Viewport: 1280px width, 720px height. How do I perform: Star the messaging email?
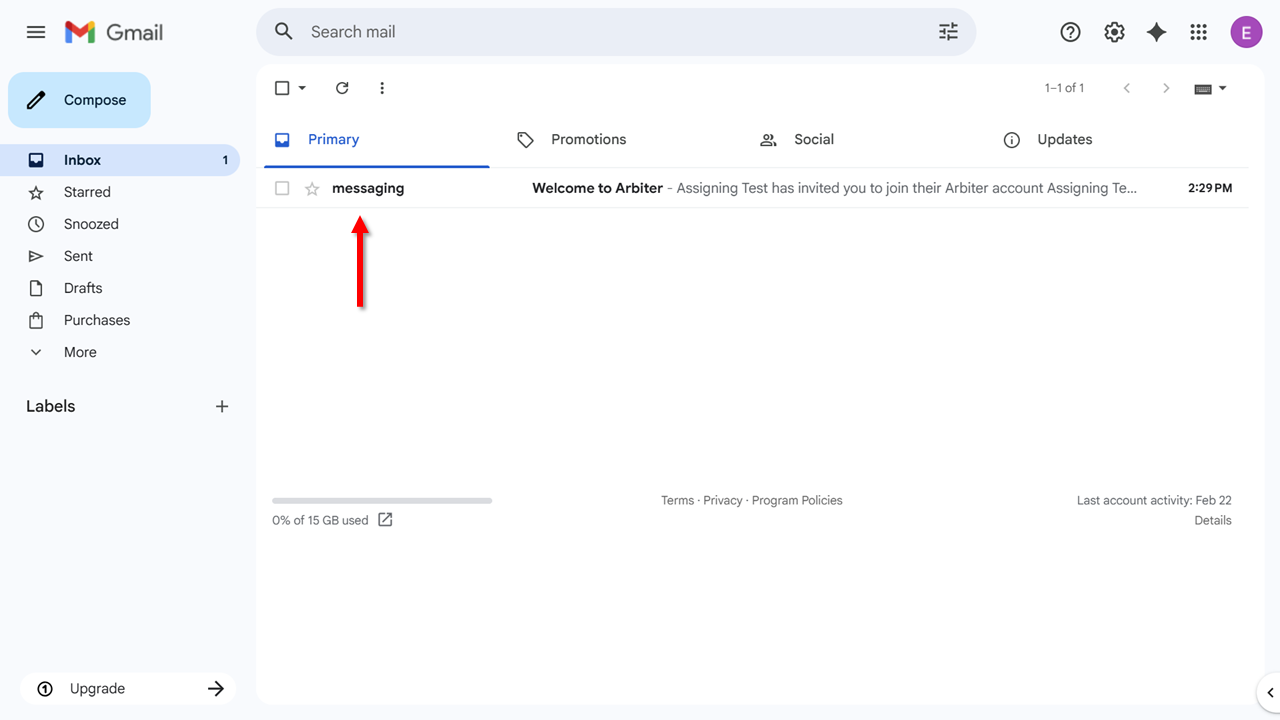coord(312,188)
